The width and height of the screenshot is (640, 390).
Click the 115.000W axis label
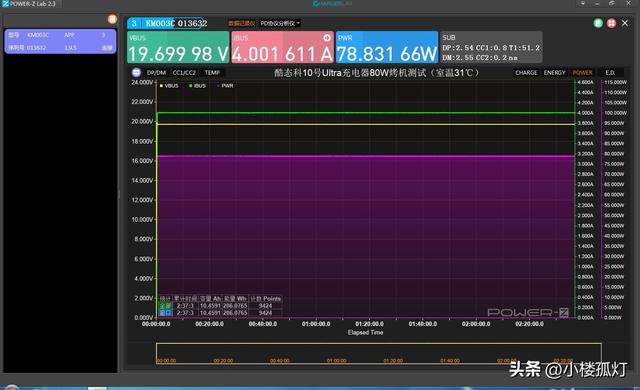tap(615, 82)
